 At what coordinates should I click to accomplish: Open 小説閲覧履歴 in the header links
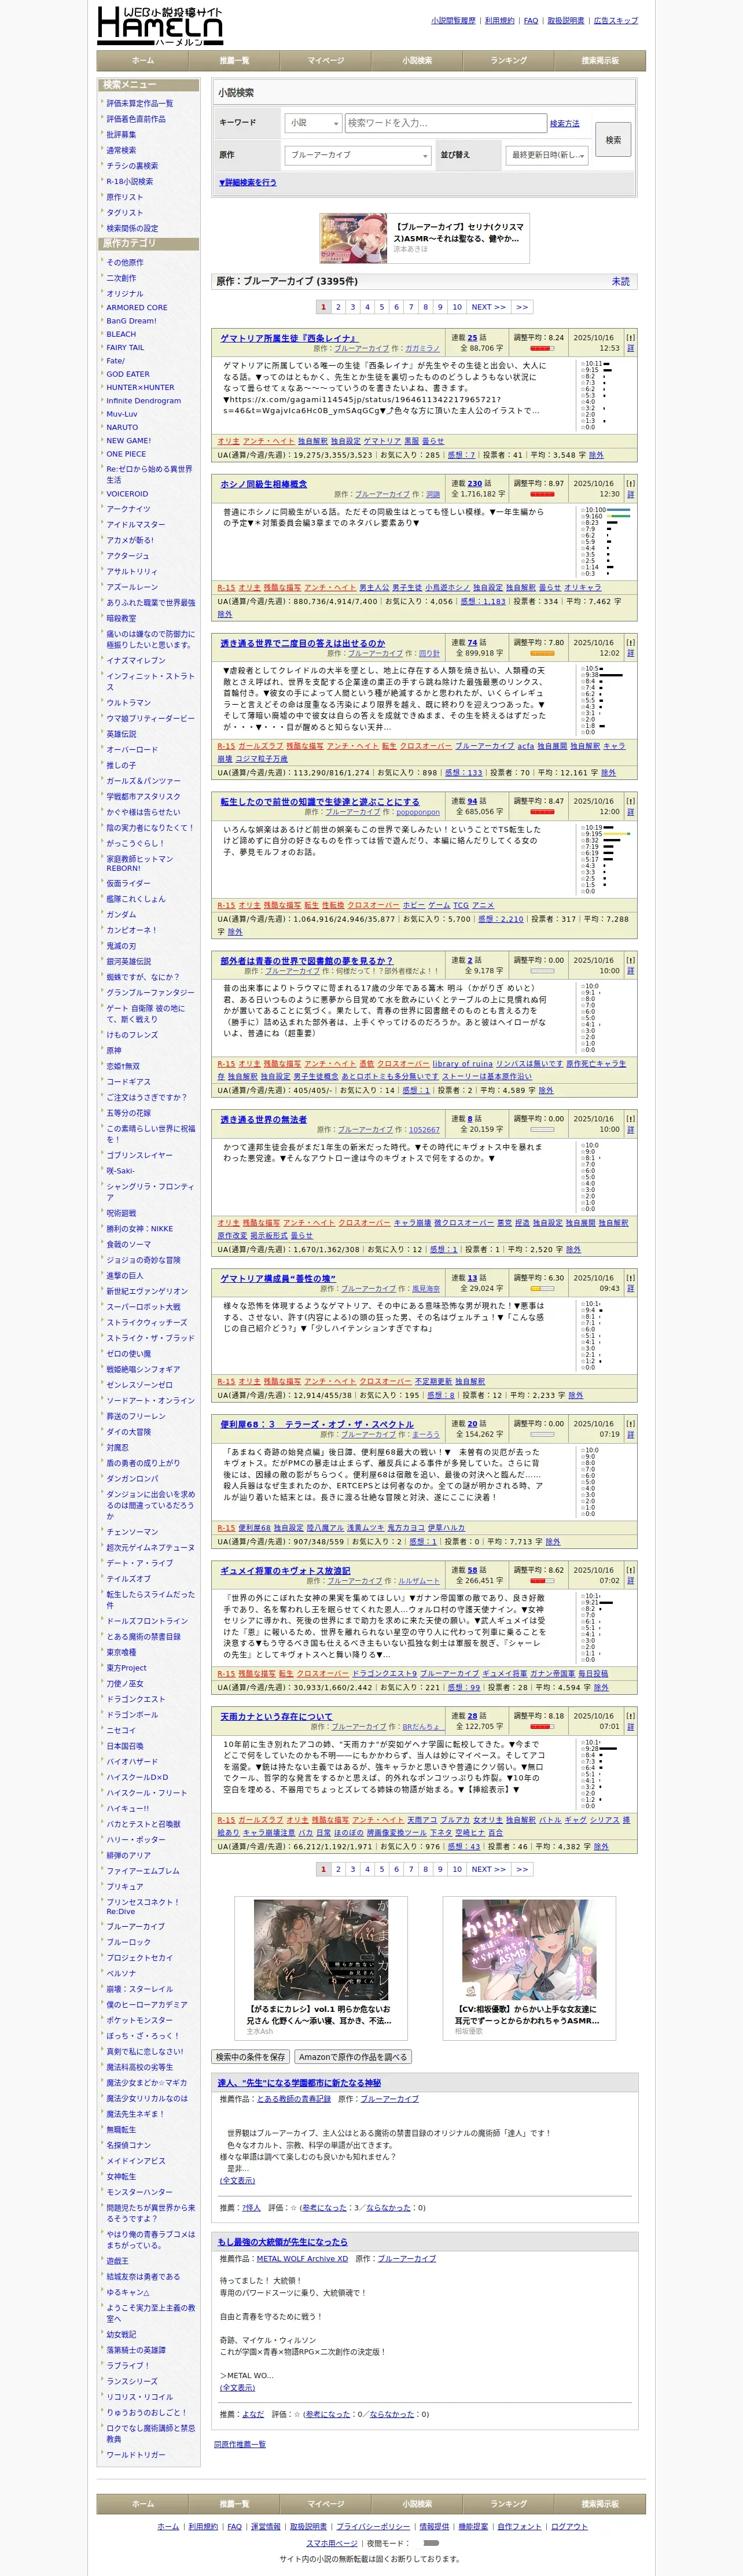coord(453,20)
